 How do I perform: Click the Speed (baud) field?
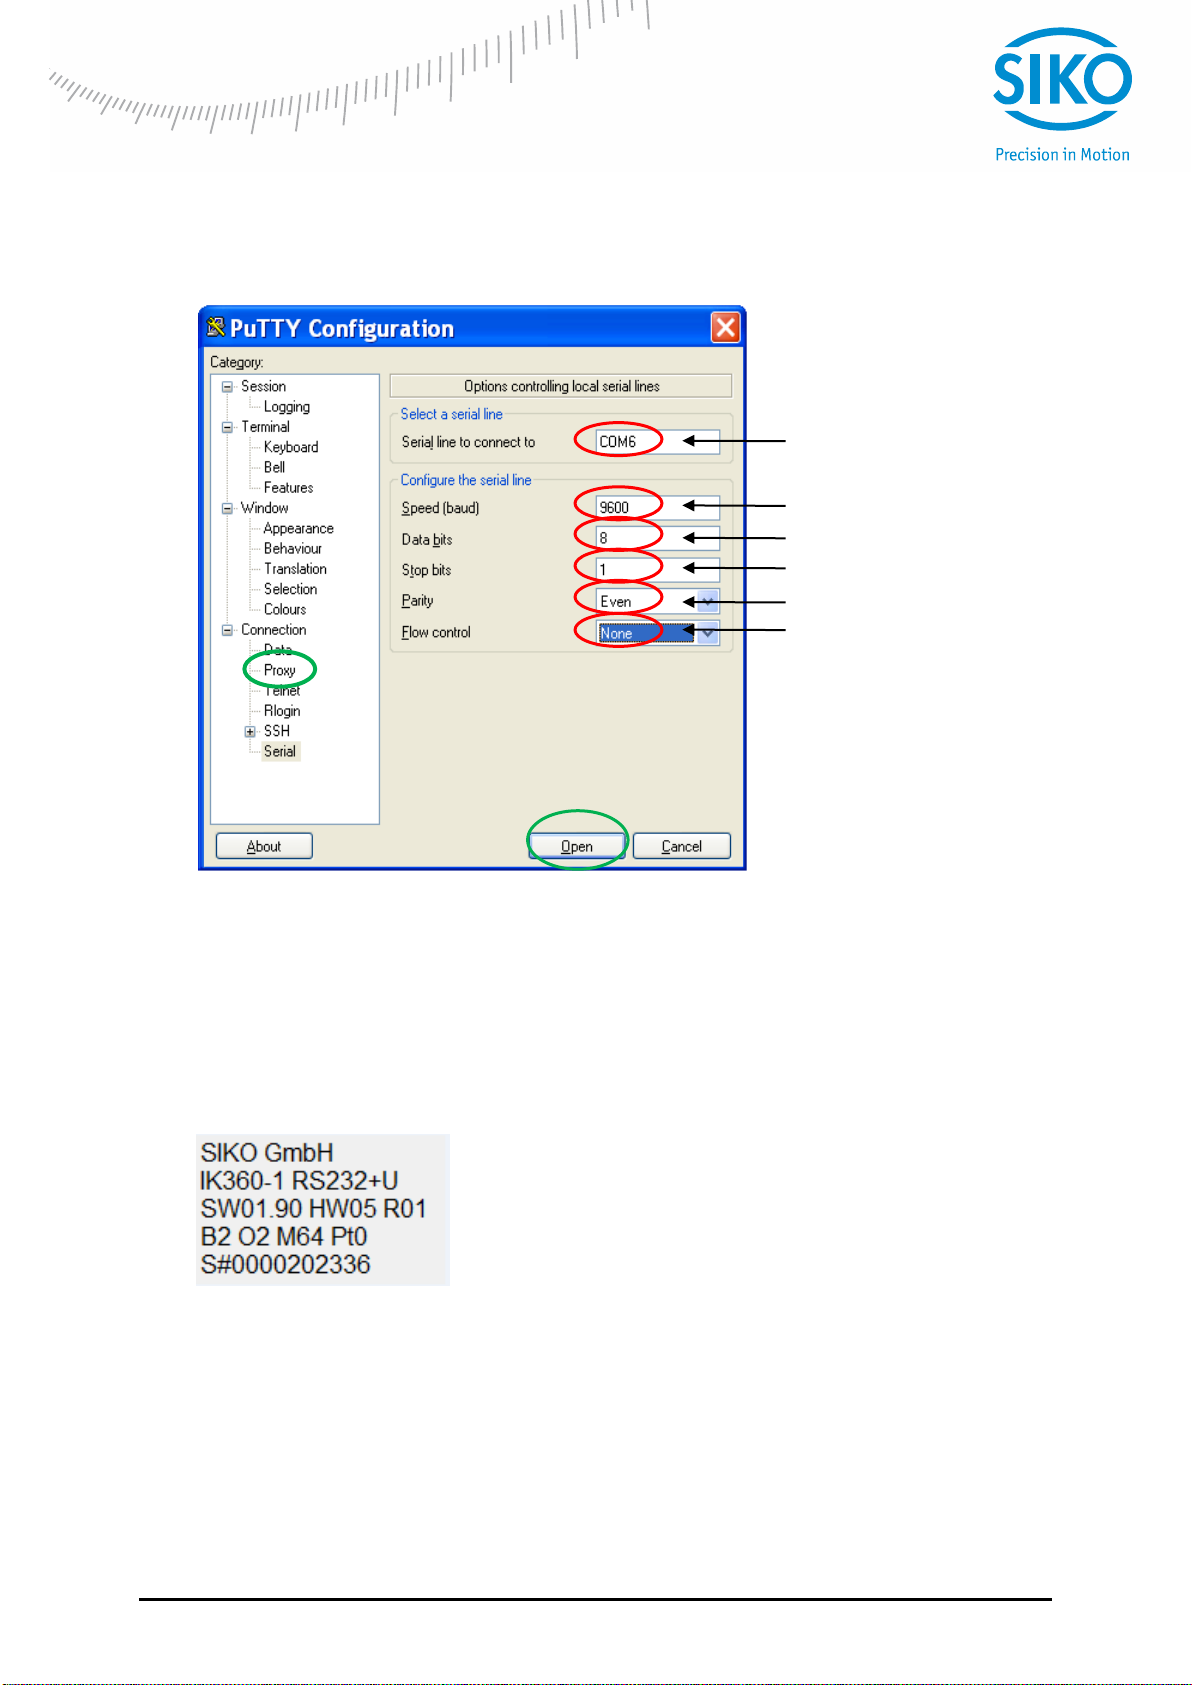(657, 507)
